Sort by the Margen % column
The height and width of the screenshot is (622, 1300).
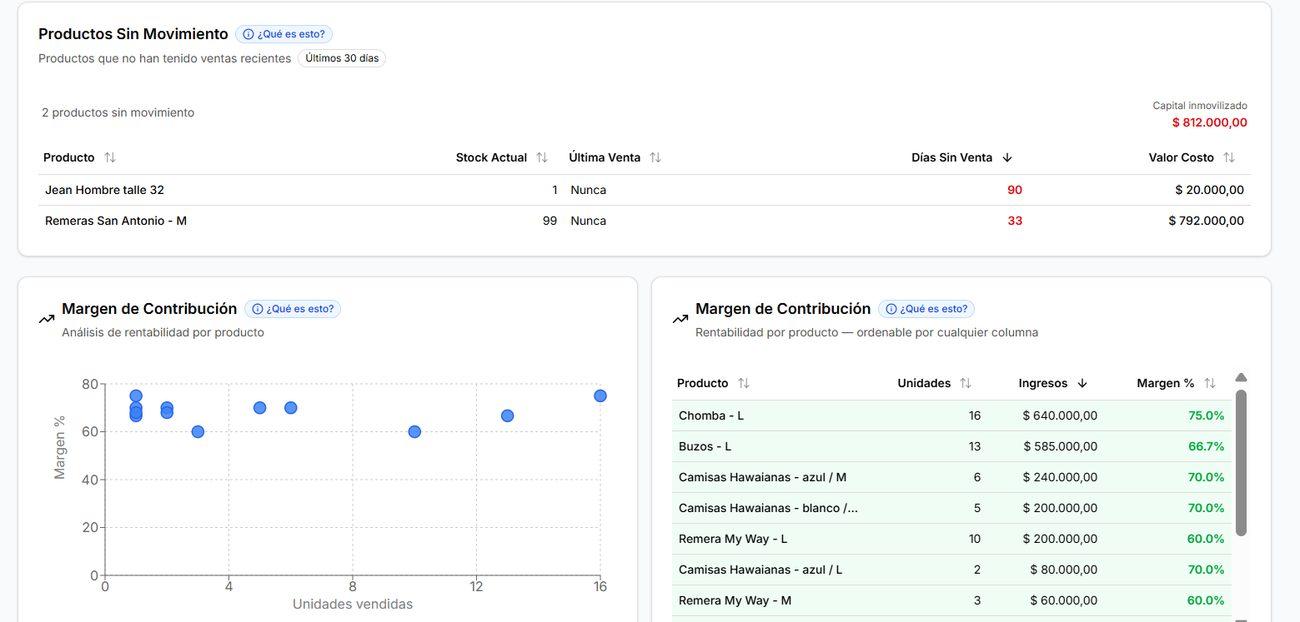pyautogui.click(x=1209, y=383)
